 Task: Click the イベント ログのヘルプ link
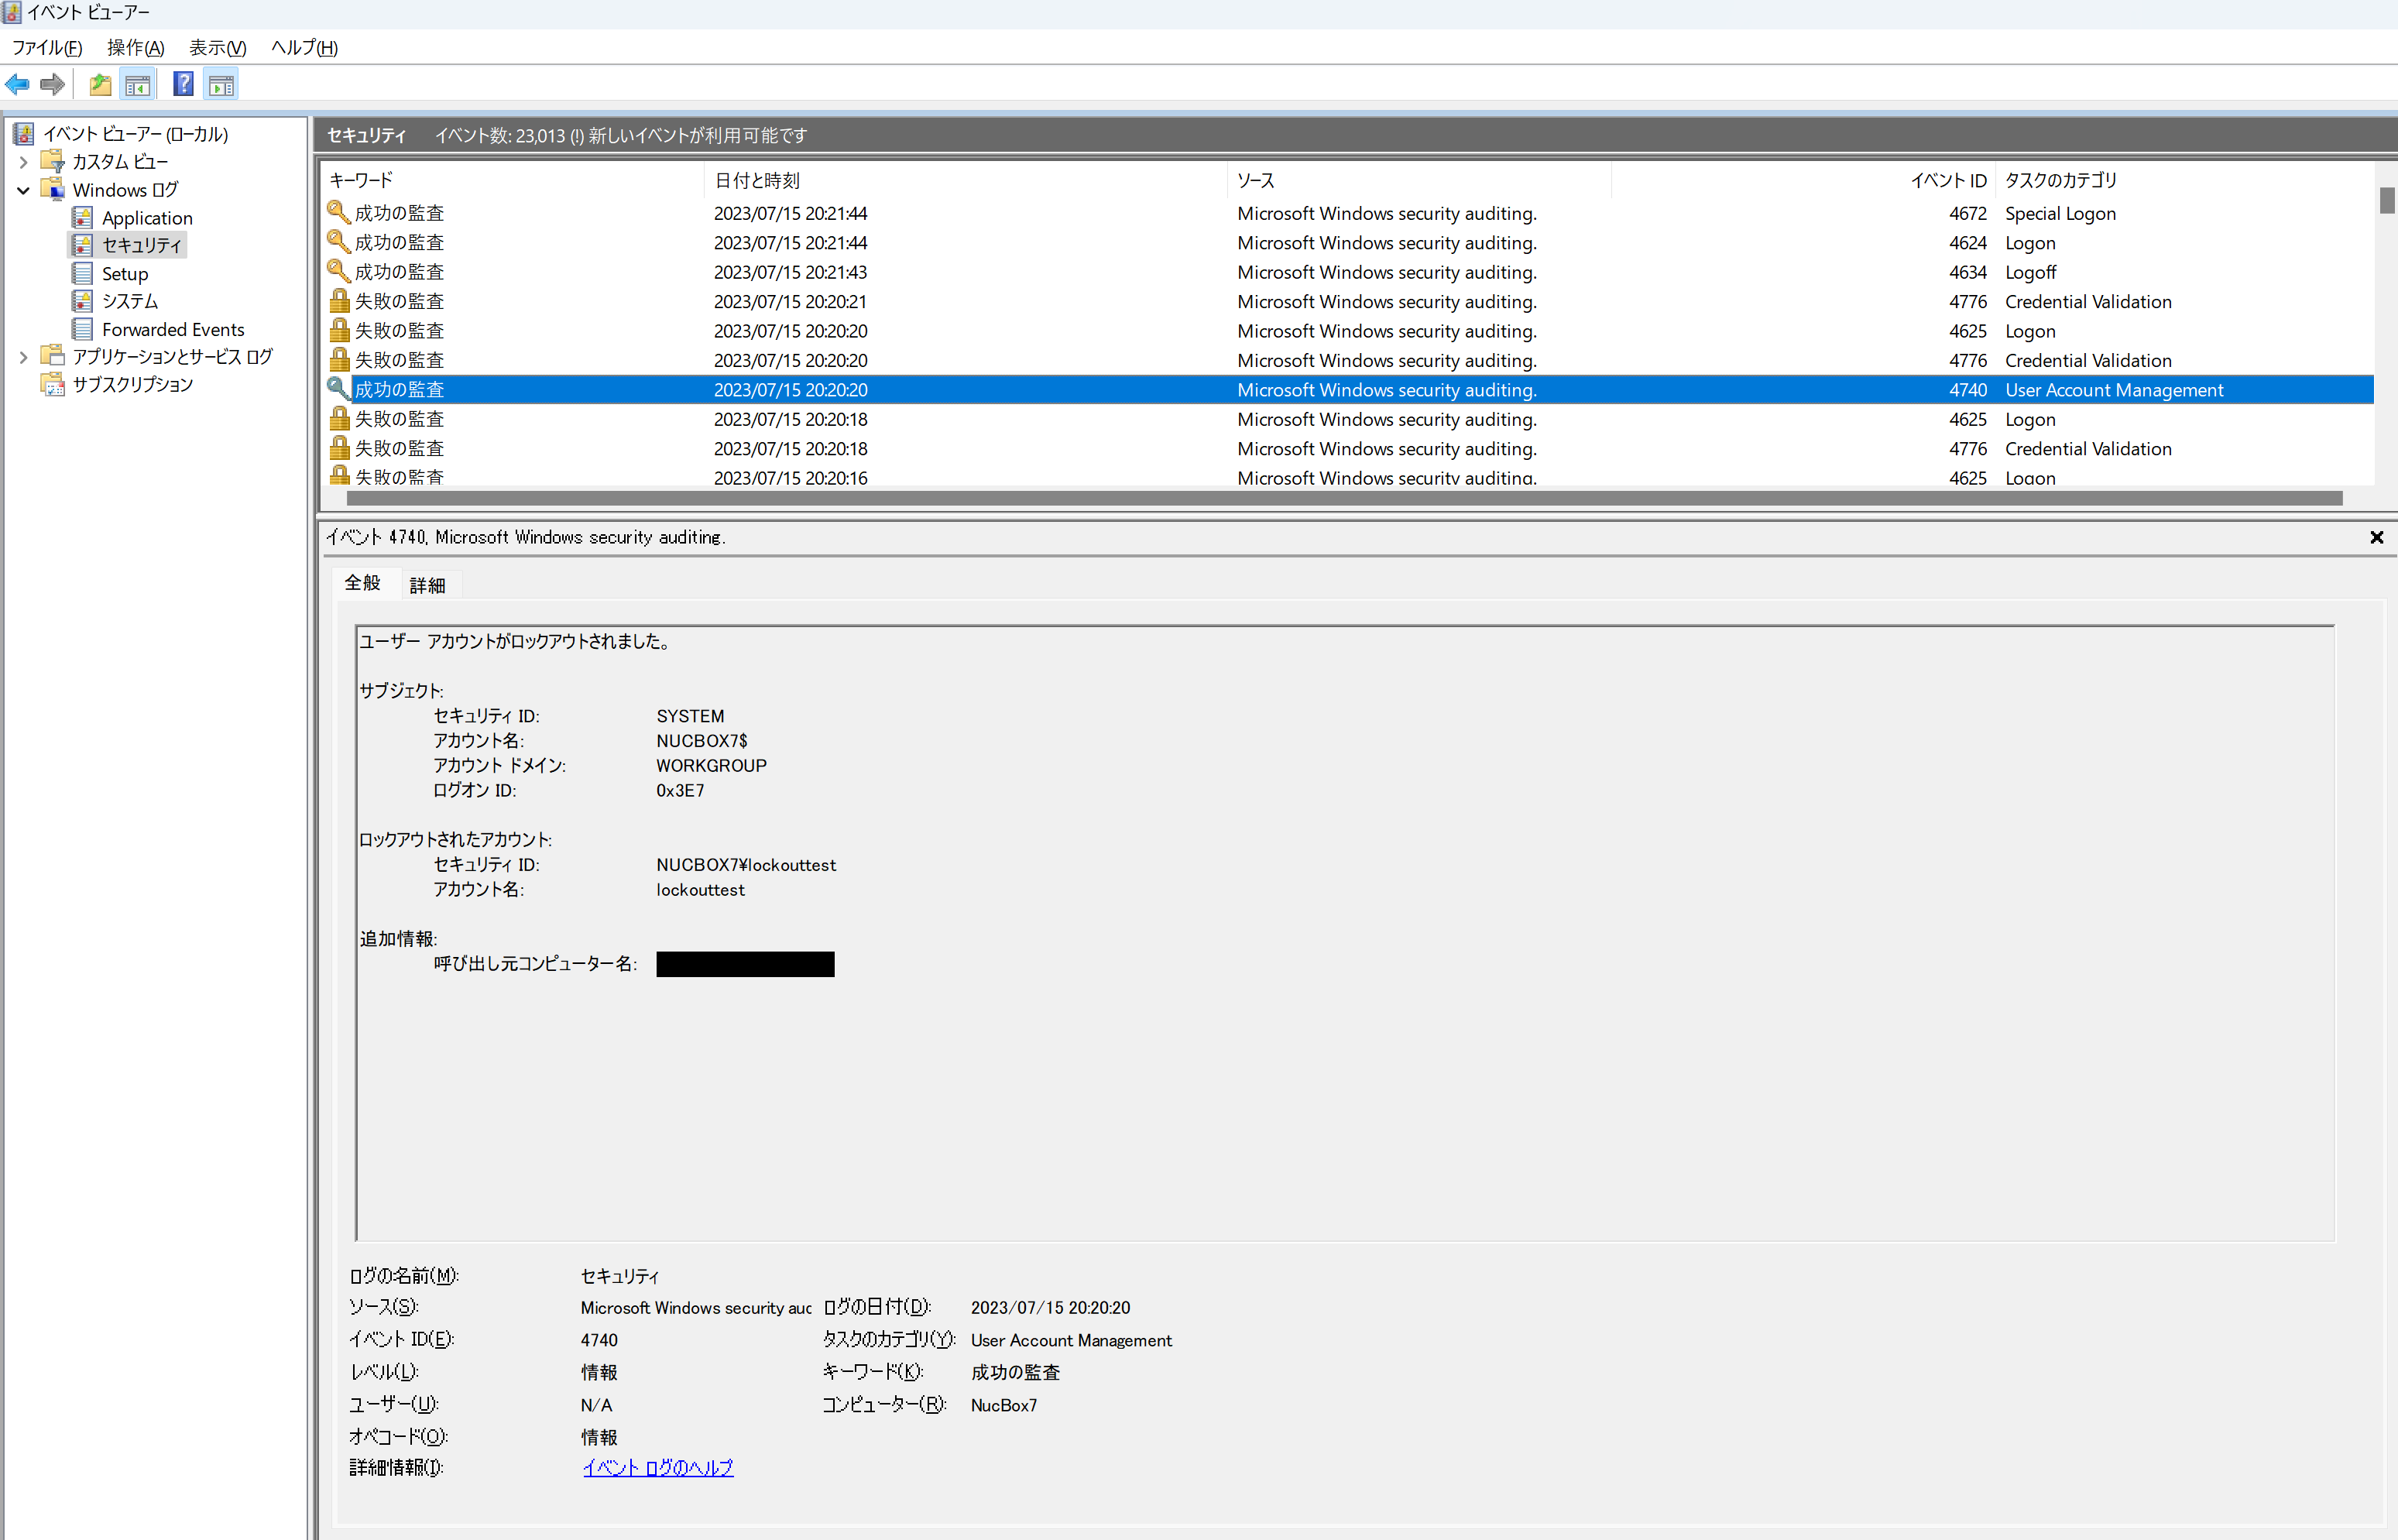(657, 1467)
